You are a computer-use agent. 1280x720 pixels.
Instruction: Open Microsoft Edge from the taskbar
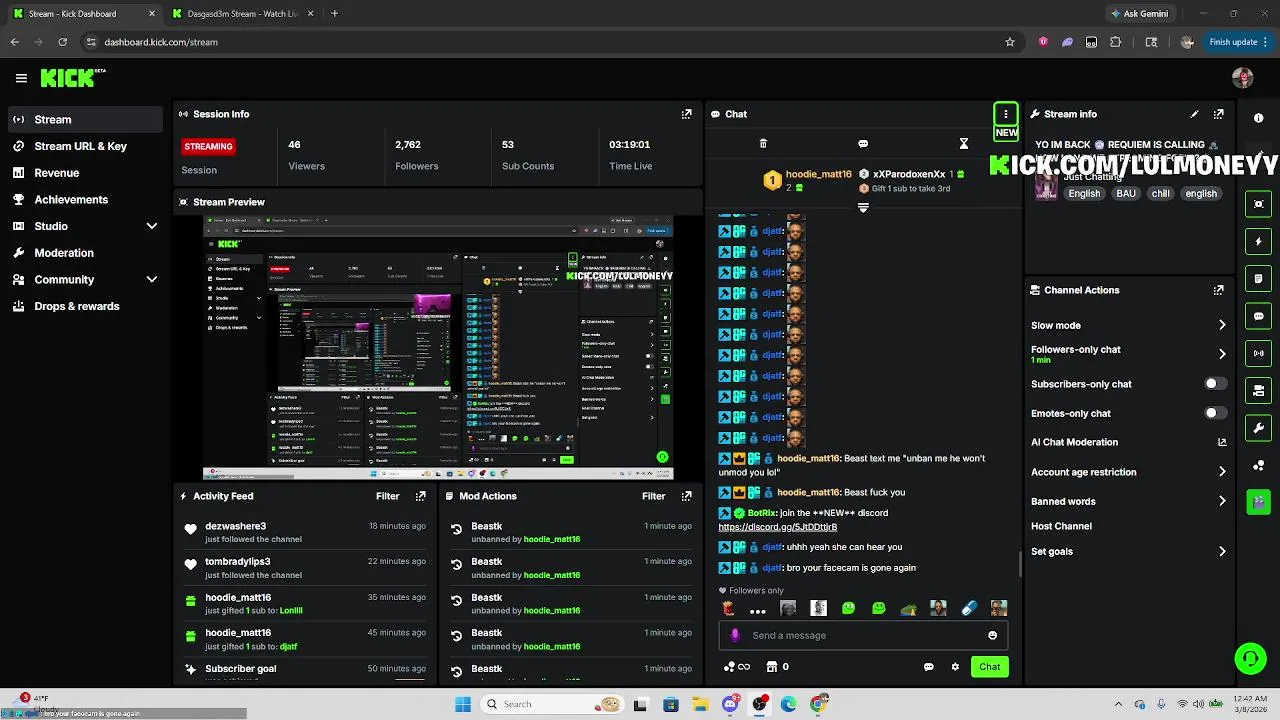click(789, 704)
